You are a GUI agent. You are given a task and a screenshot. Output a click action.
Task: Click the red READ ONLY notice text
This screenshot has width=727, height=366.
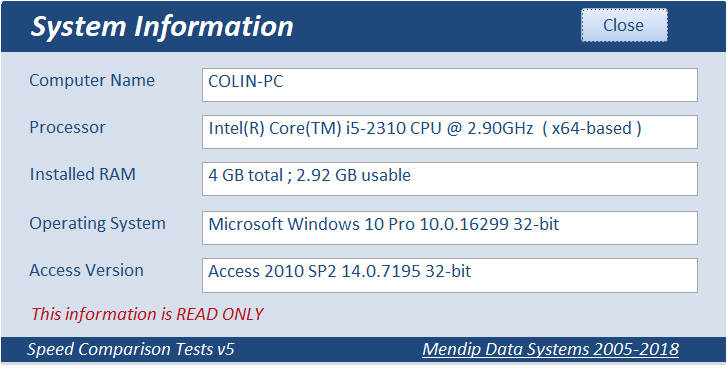[x=147, y=314]
